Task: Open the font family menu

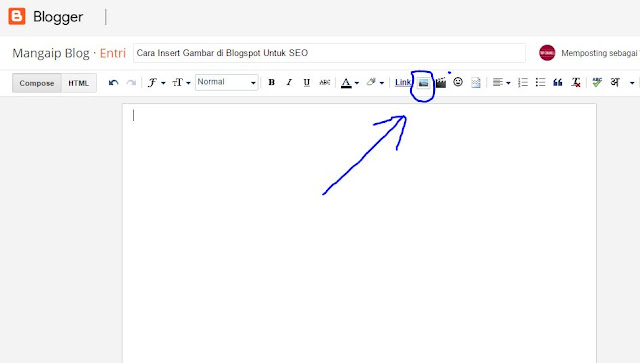Action: (x=156, y=83)
